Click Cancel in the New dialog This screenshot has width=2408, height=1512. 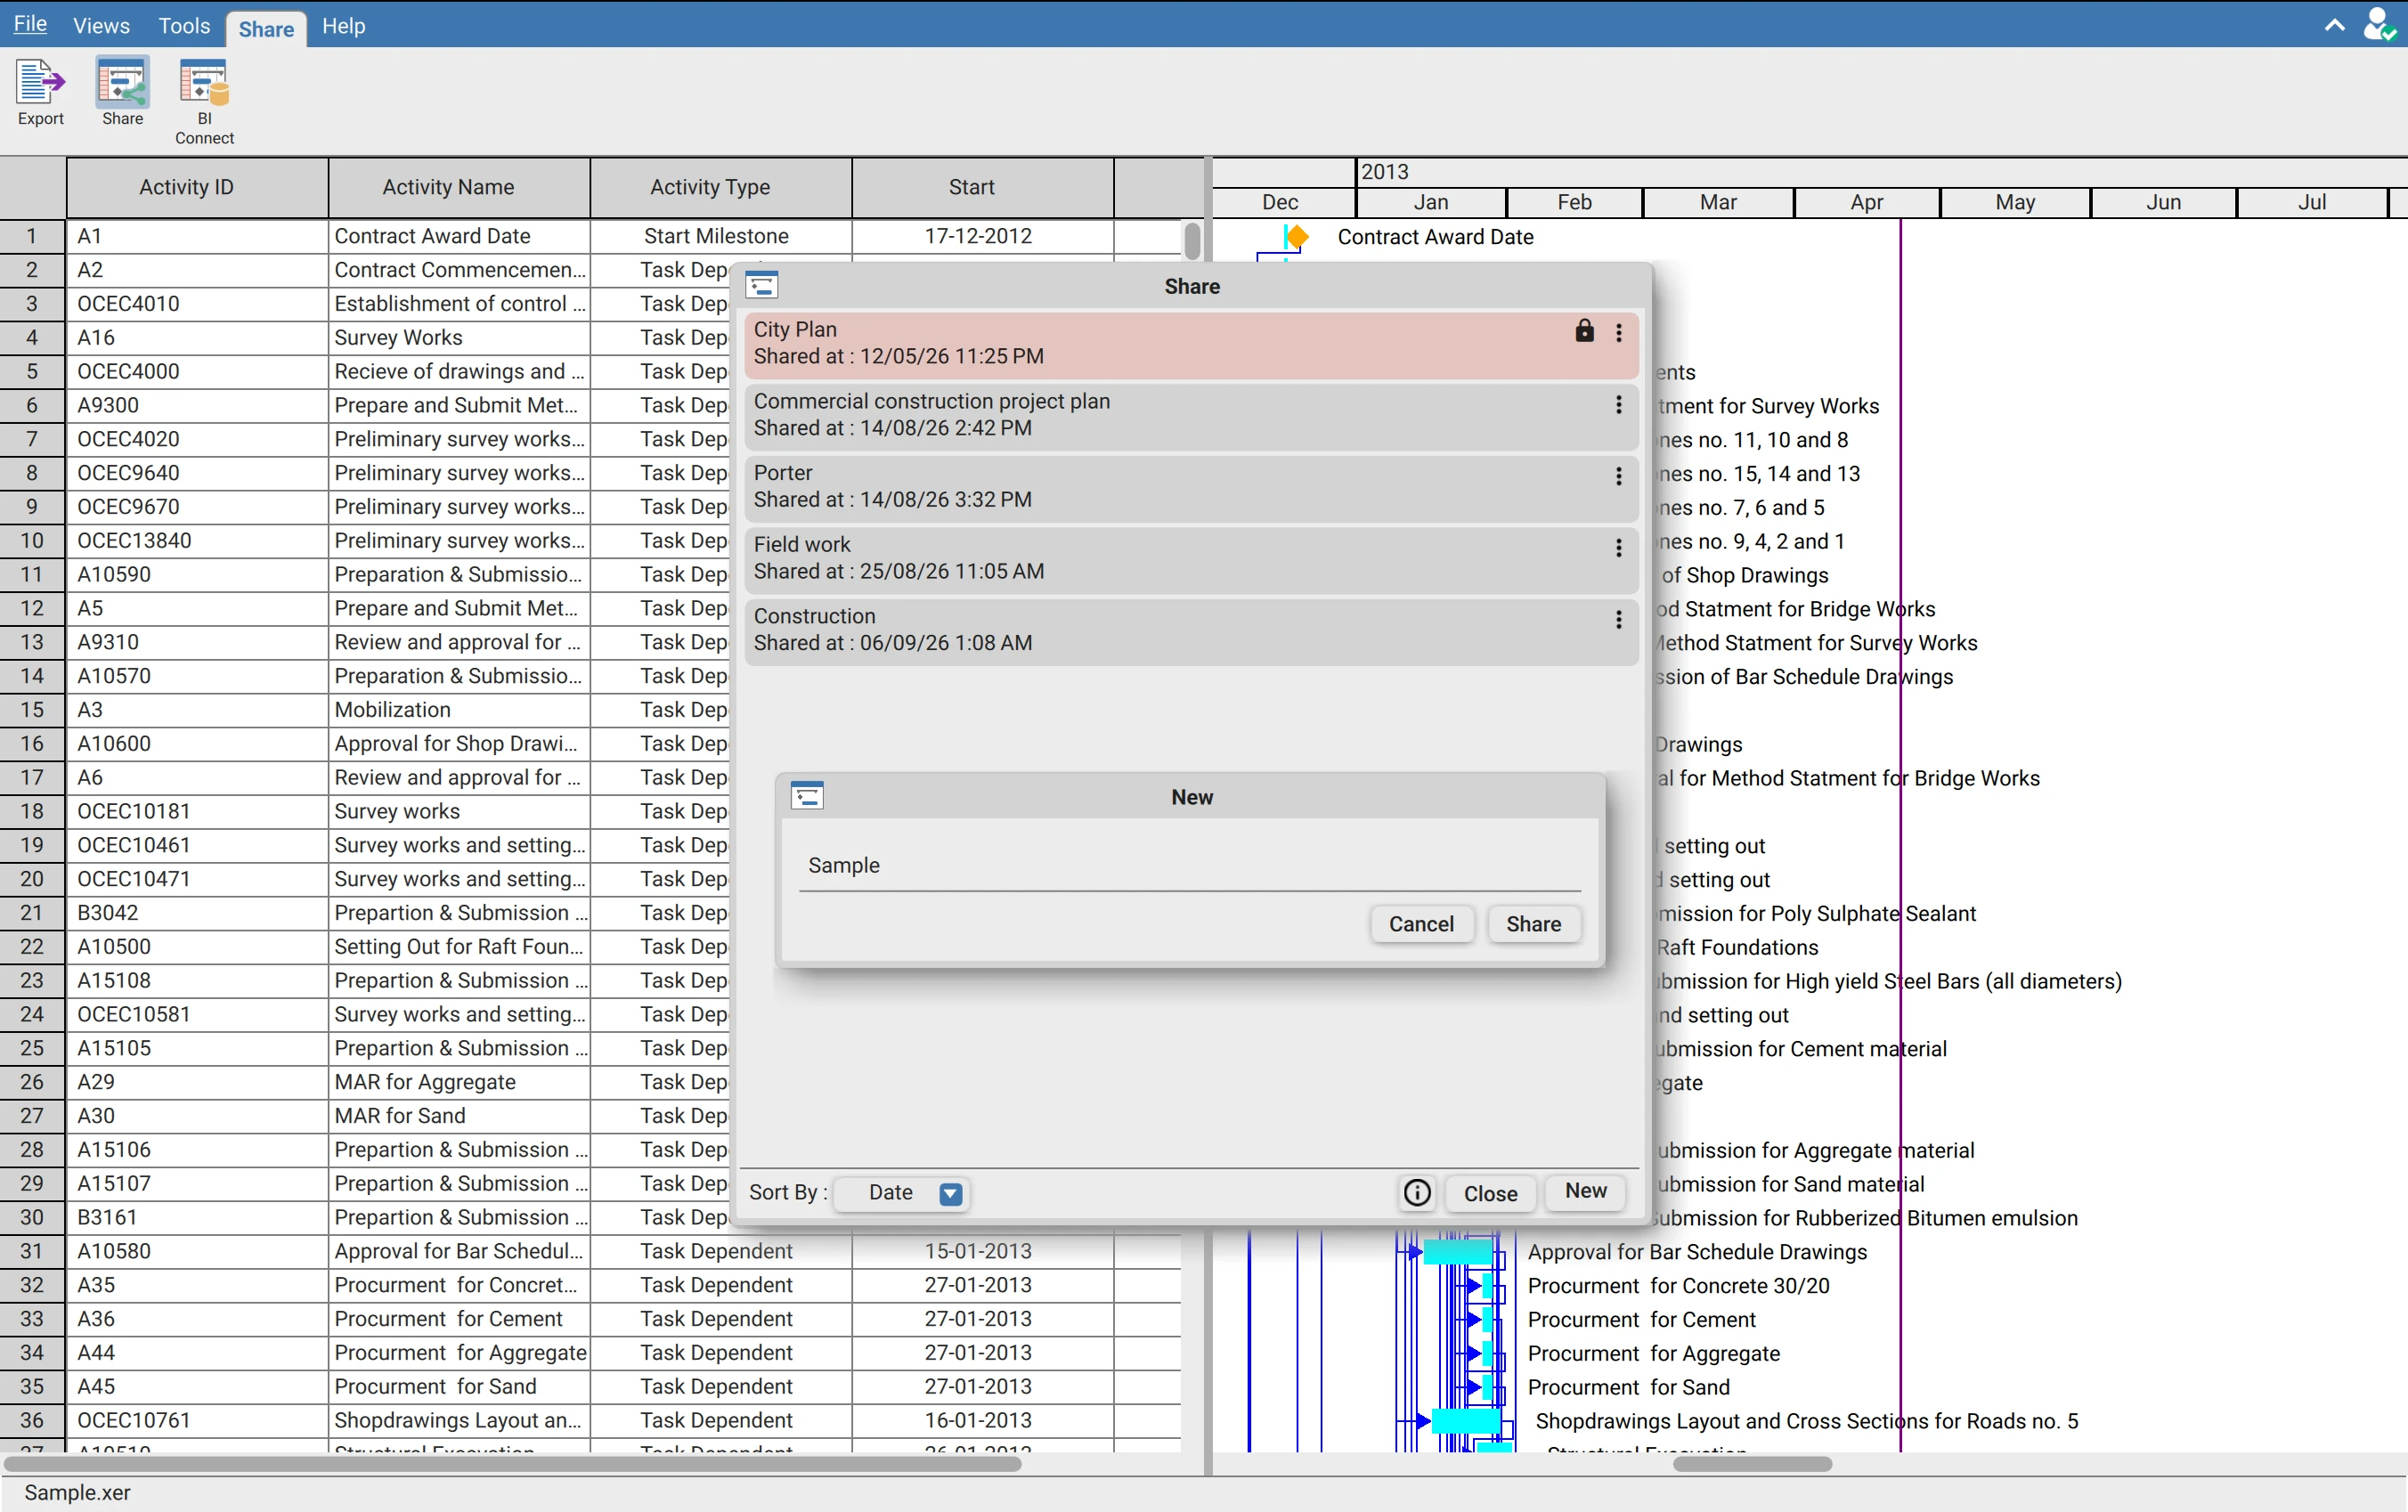pyautogui.click(x=1421, y=924)
